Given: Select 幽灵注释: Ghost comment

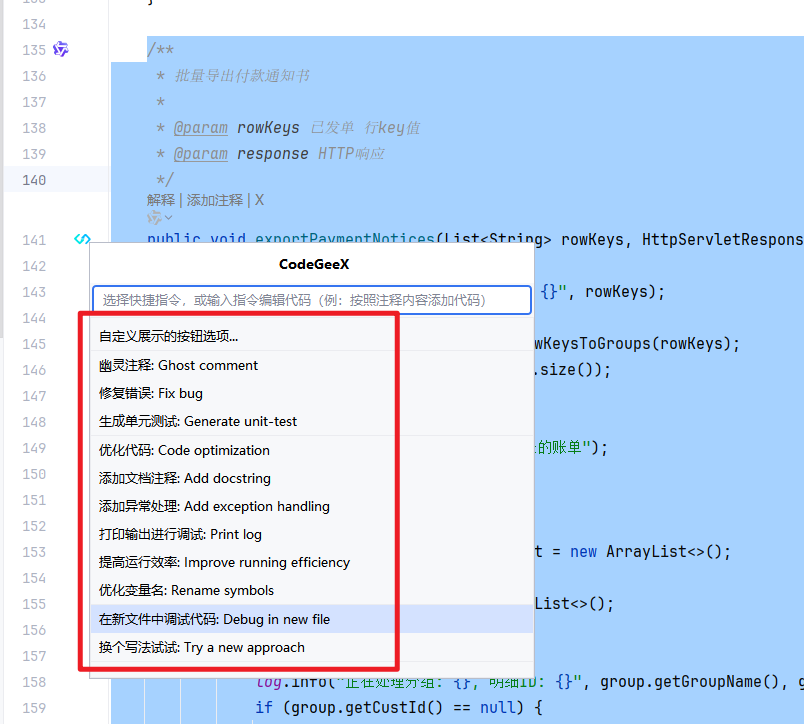Looking at the screenshot, I should [312, 365].
